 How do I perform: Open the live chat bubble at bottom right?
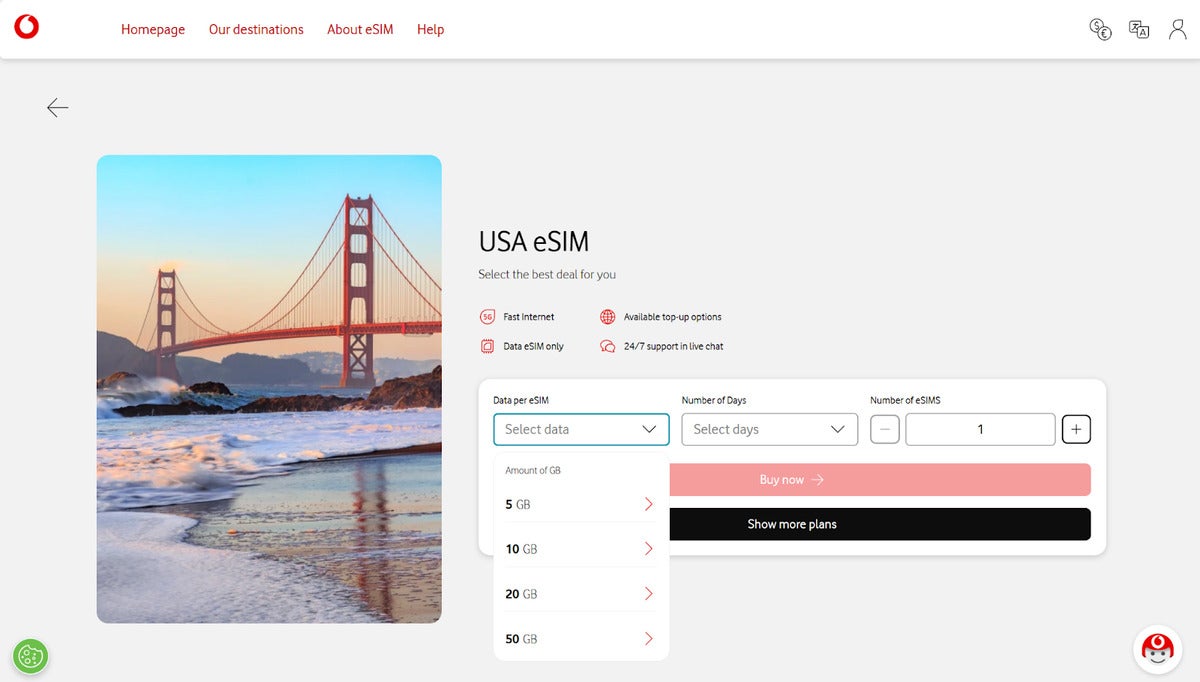click(1157, 649)
